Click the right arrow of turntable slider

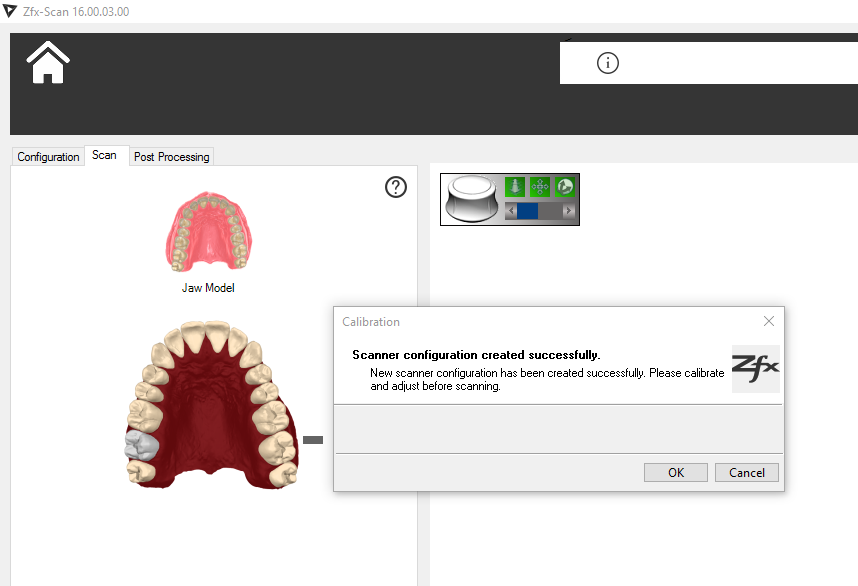(568, 211)
